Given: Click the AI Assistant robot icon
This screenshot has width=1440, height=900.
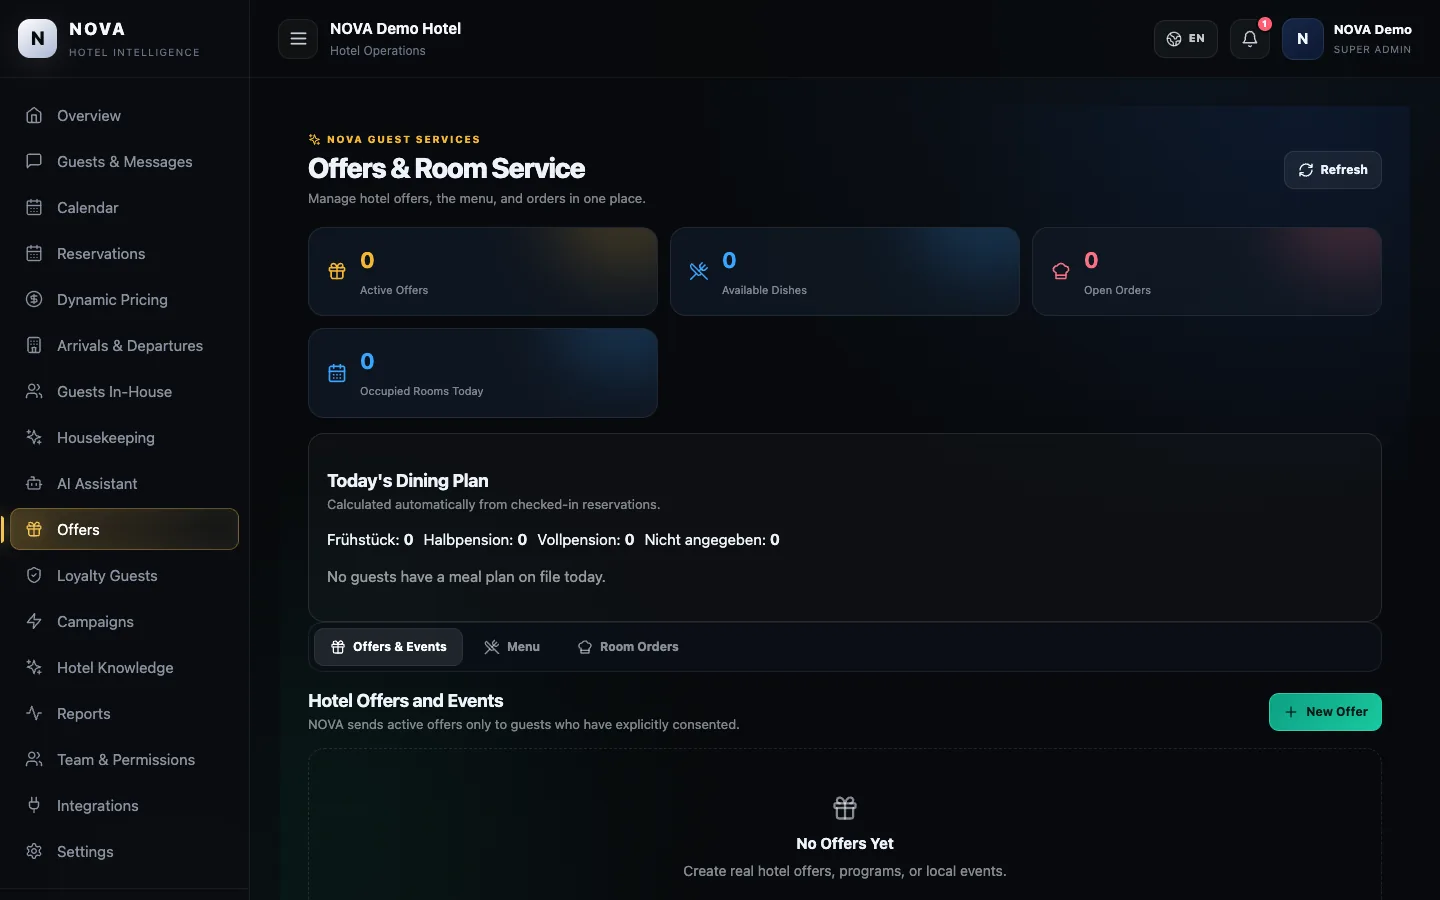Looking at the screenshot, I should (34, 483).
